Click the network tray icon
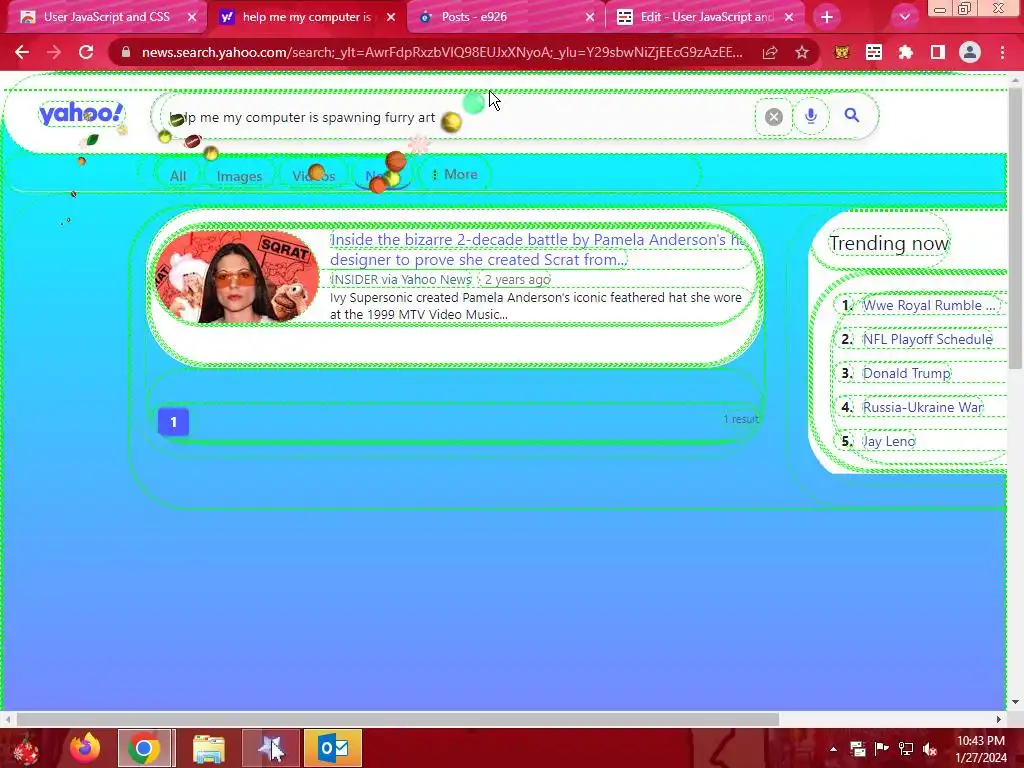 pos(906,749)
